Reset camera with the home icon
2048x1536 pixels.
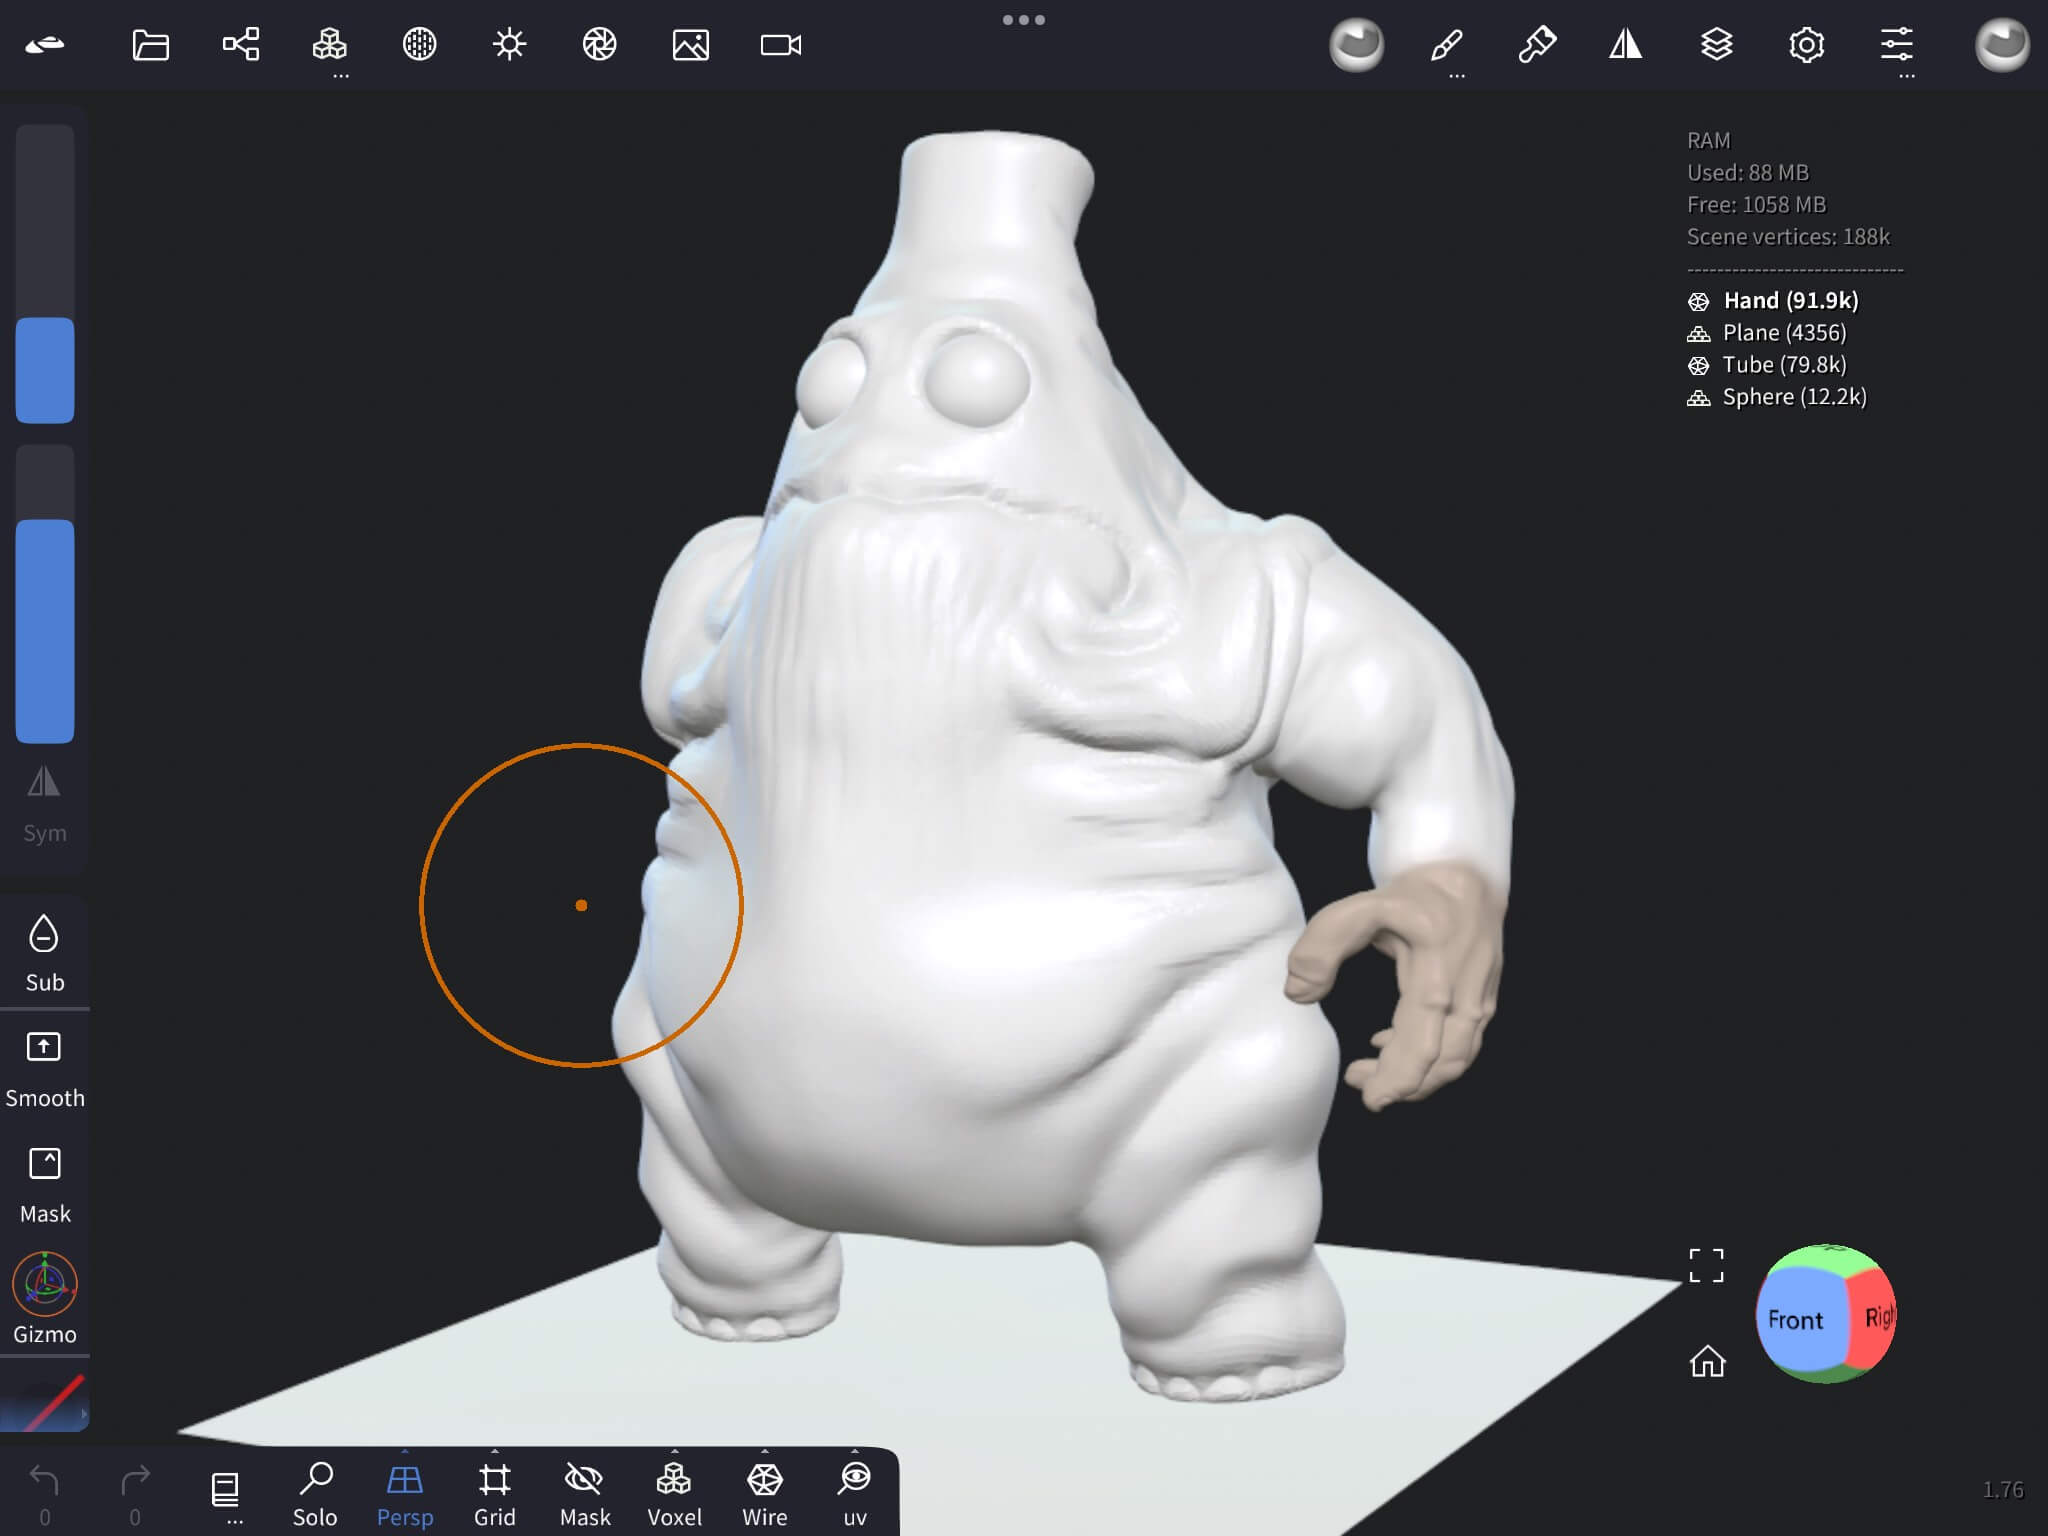[1707, 1361]
